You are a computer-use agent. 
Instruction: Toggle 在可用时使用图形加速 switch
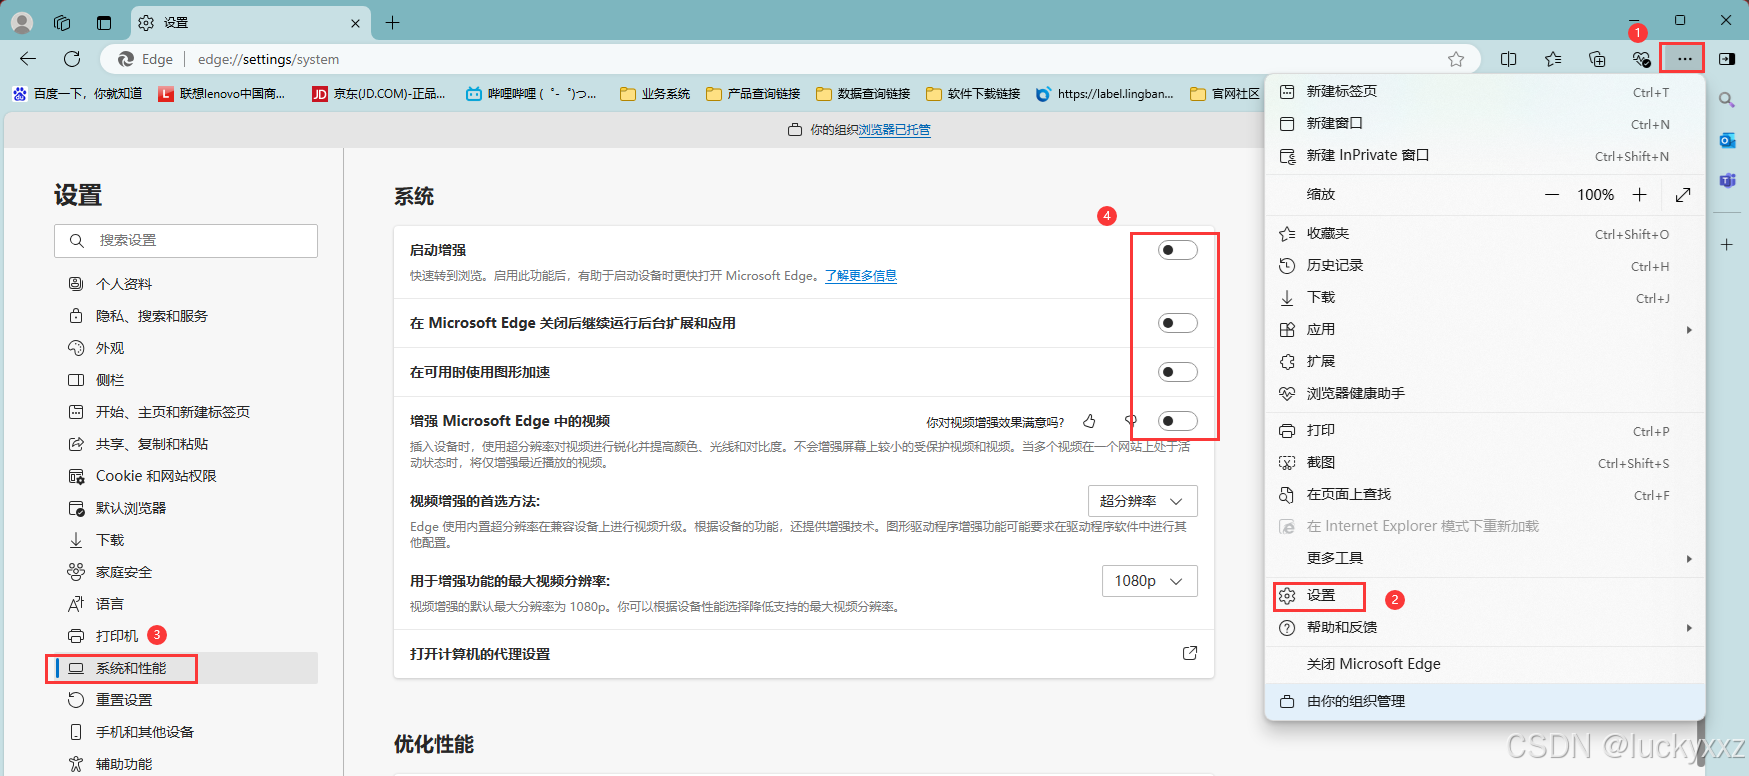[x=1178, y=372]
